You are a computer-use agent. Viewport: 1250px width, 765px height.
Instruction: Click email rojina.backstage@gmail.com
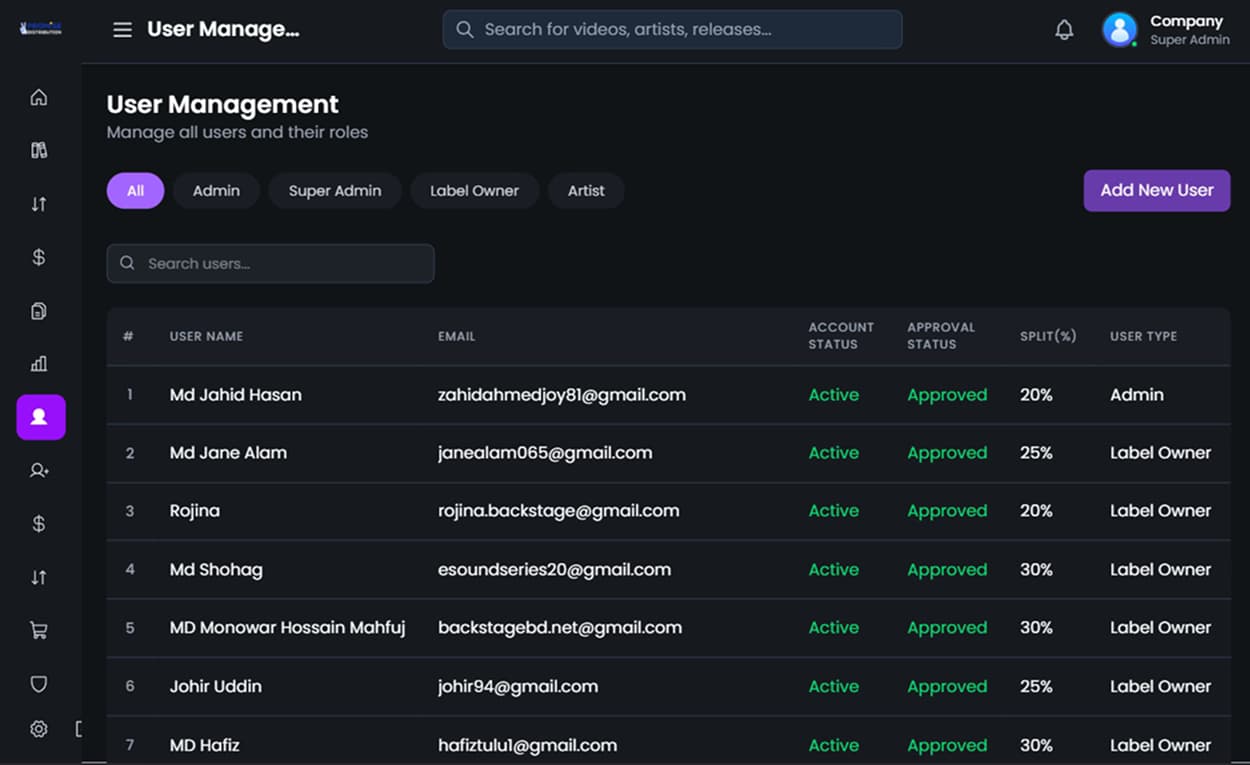[x=558, y=511]
